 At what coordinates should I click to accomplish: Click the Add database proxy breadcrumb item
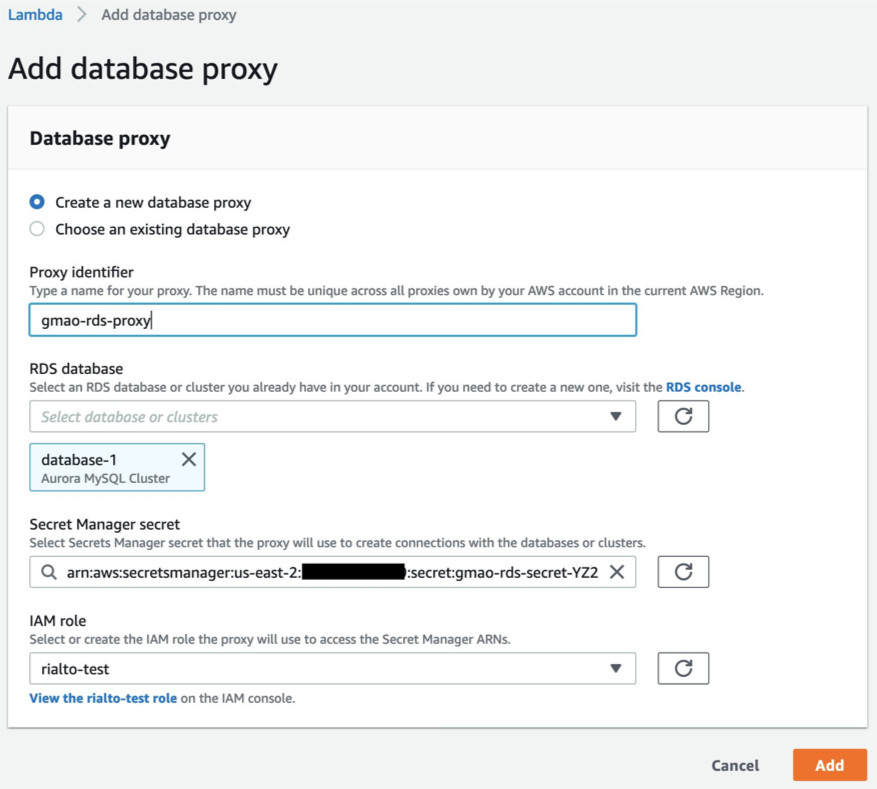pos(168,14)
